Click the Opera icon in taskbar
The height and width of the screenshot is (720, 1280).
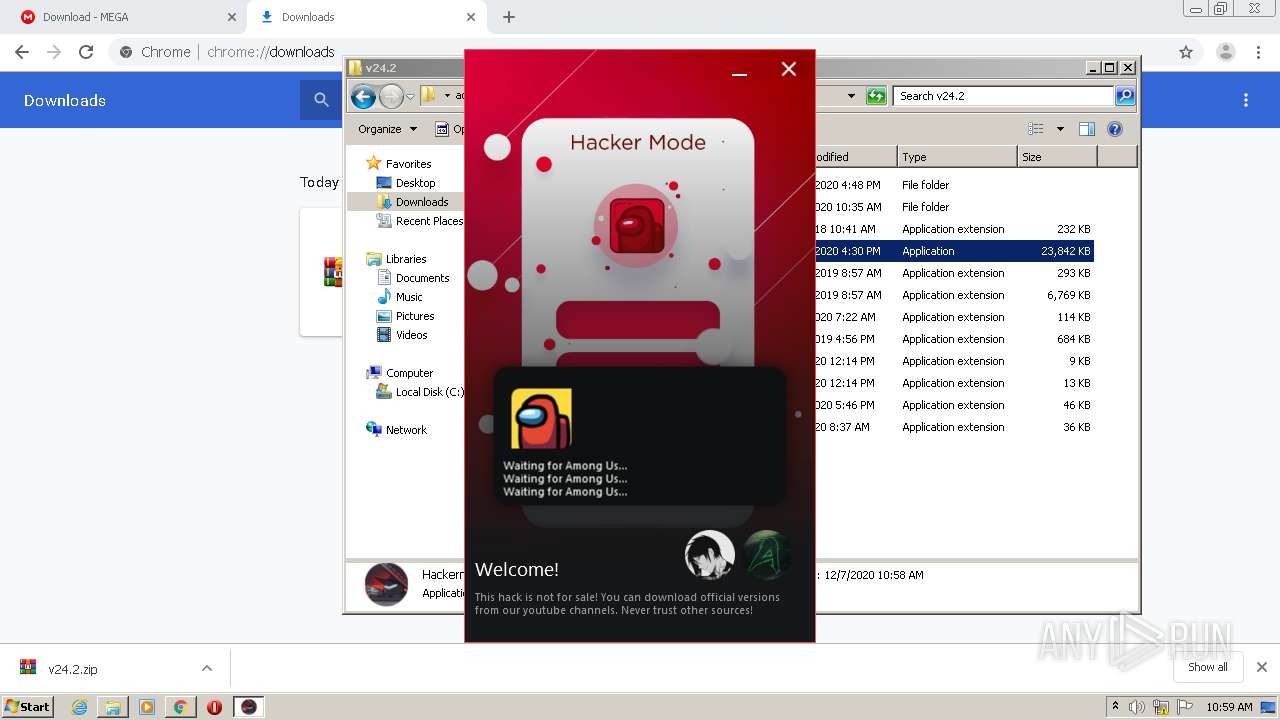214,707
